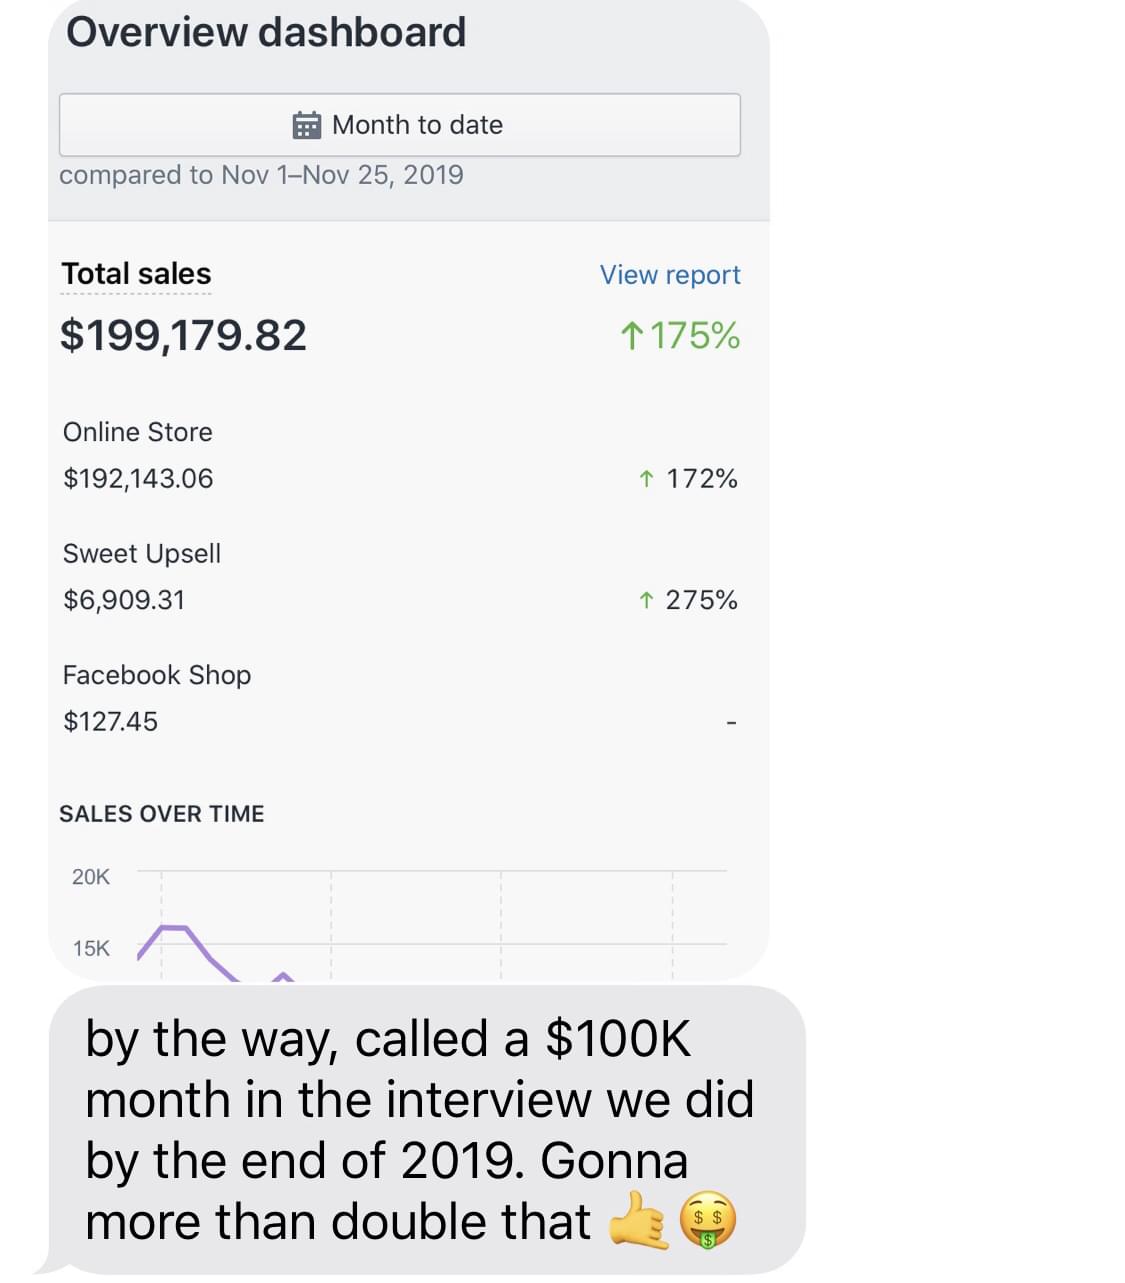
Task: Select the Facebook Shop sales row
Action: [x=400, y=698]
